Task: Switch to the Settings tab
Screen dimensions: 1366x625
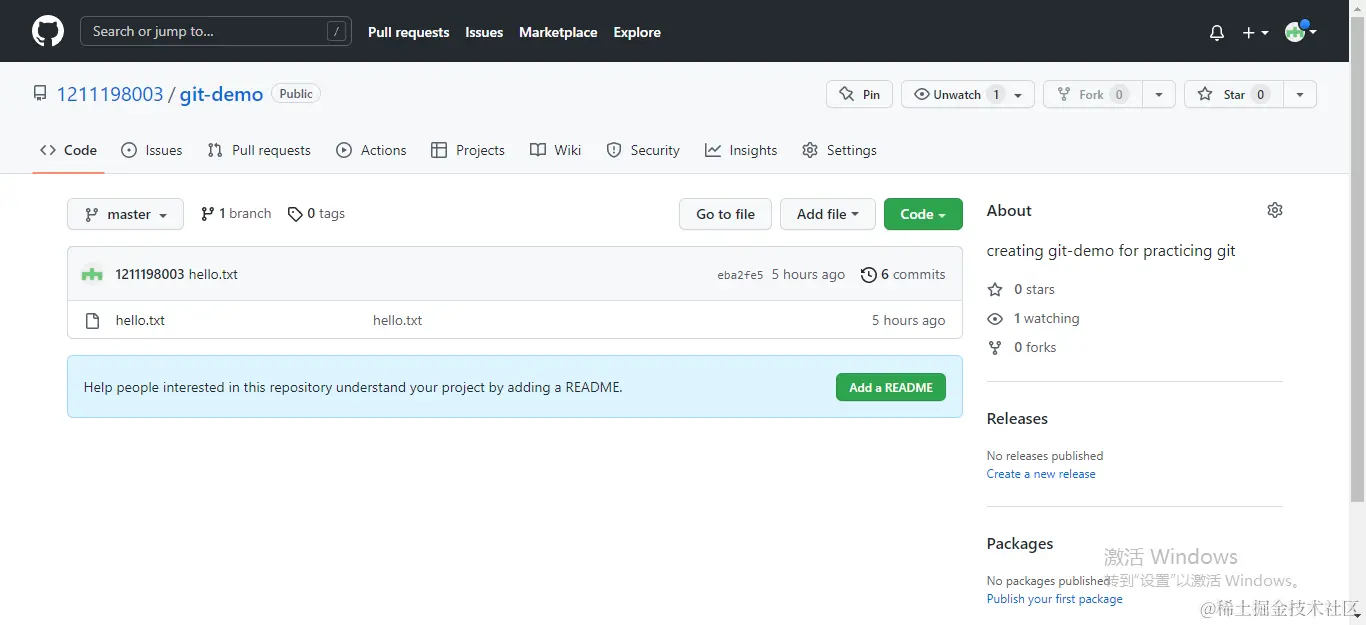Action: (x=839, y=150)
